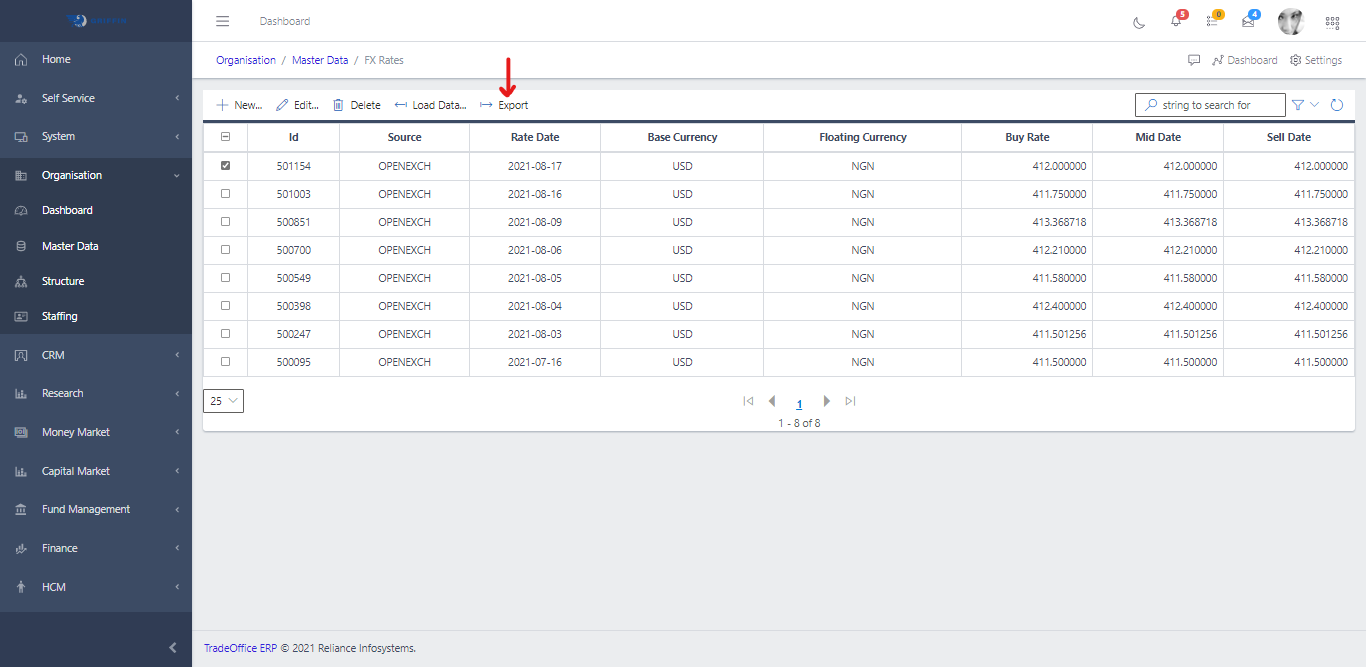Open the chat comment icon
This screenshot has width=1366, height=667.
click(1194, 60)
